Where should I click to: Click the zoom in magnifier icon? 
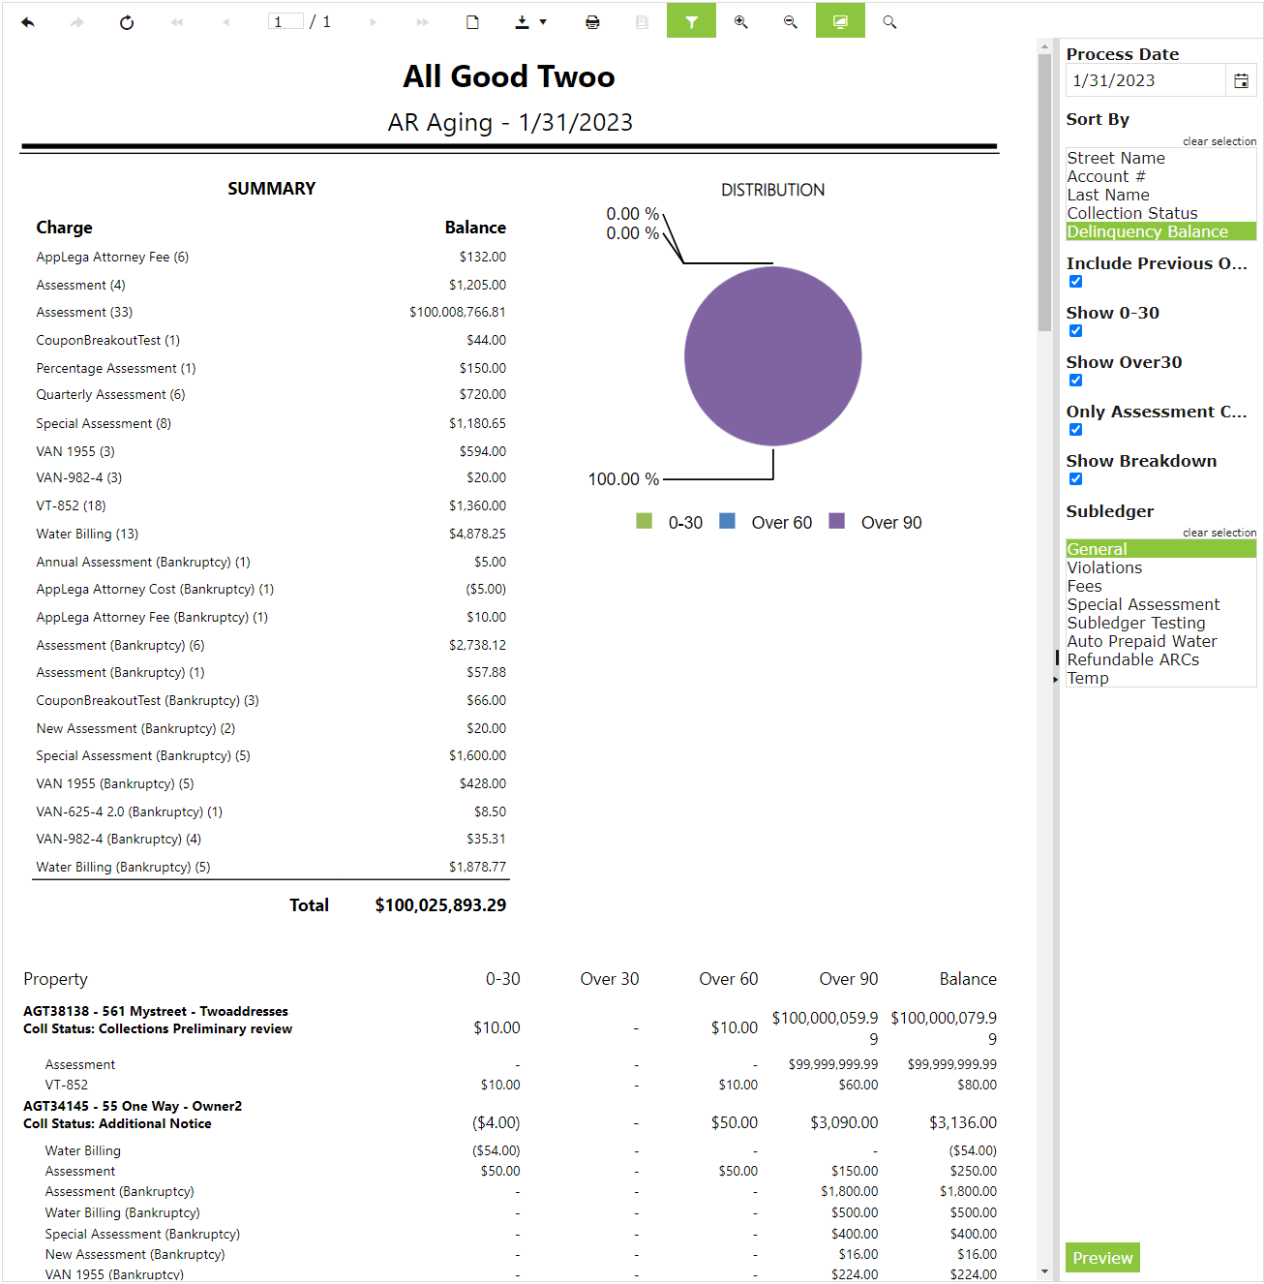coord(741,22)
